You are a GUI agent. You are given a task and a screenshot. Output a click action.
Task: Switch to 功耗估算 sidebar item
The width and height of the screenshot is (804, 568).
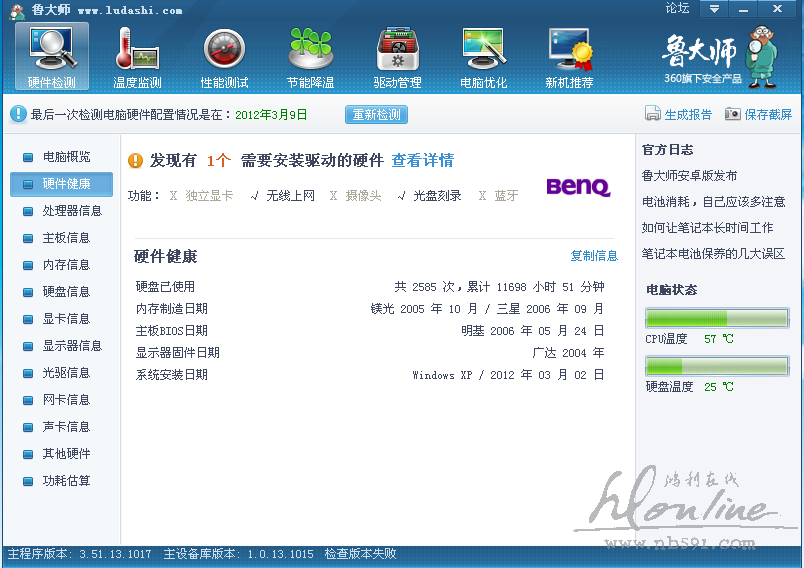(66, 481)
